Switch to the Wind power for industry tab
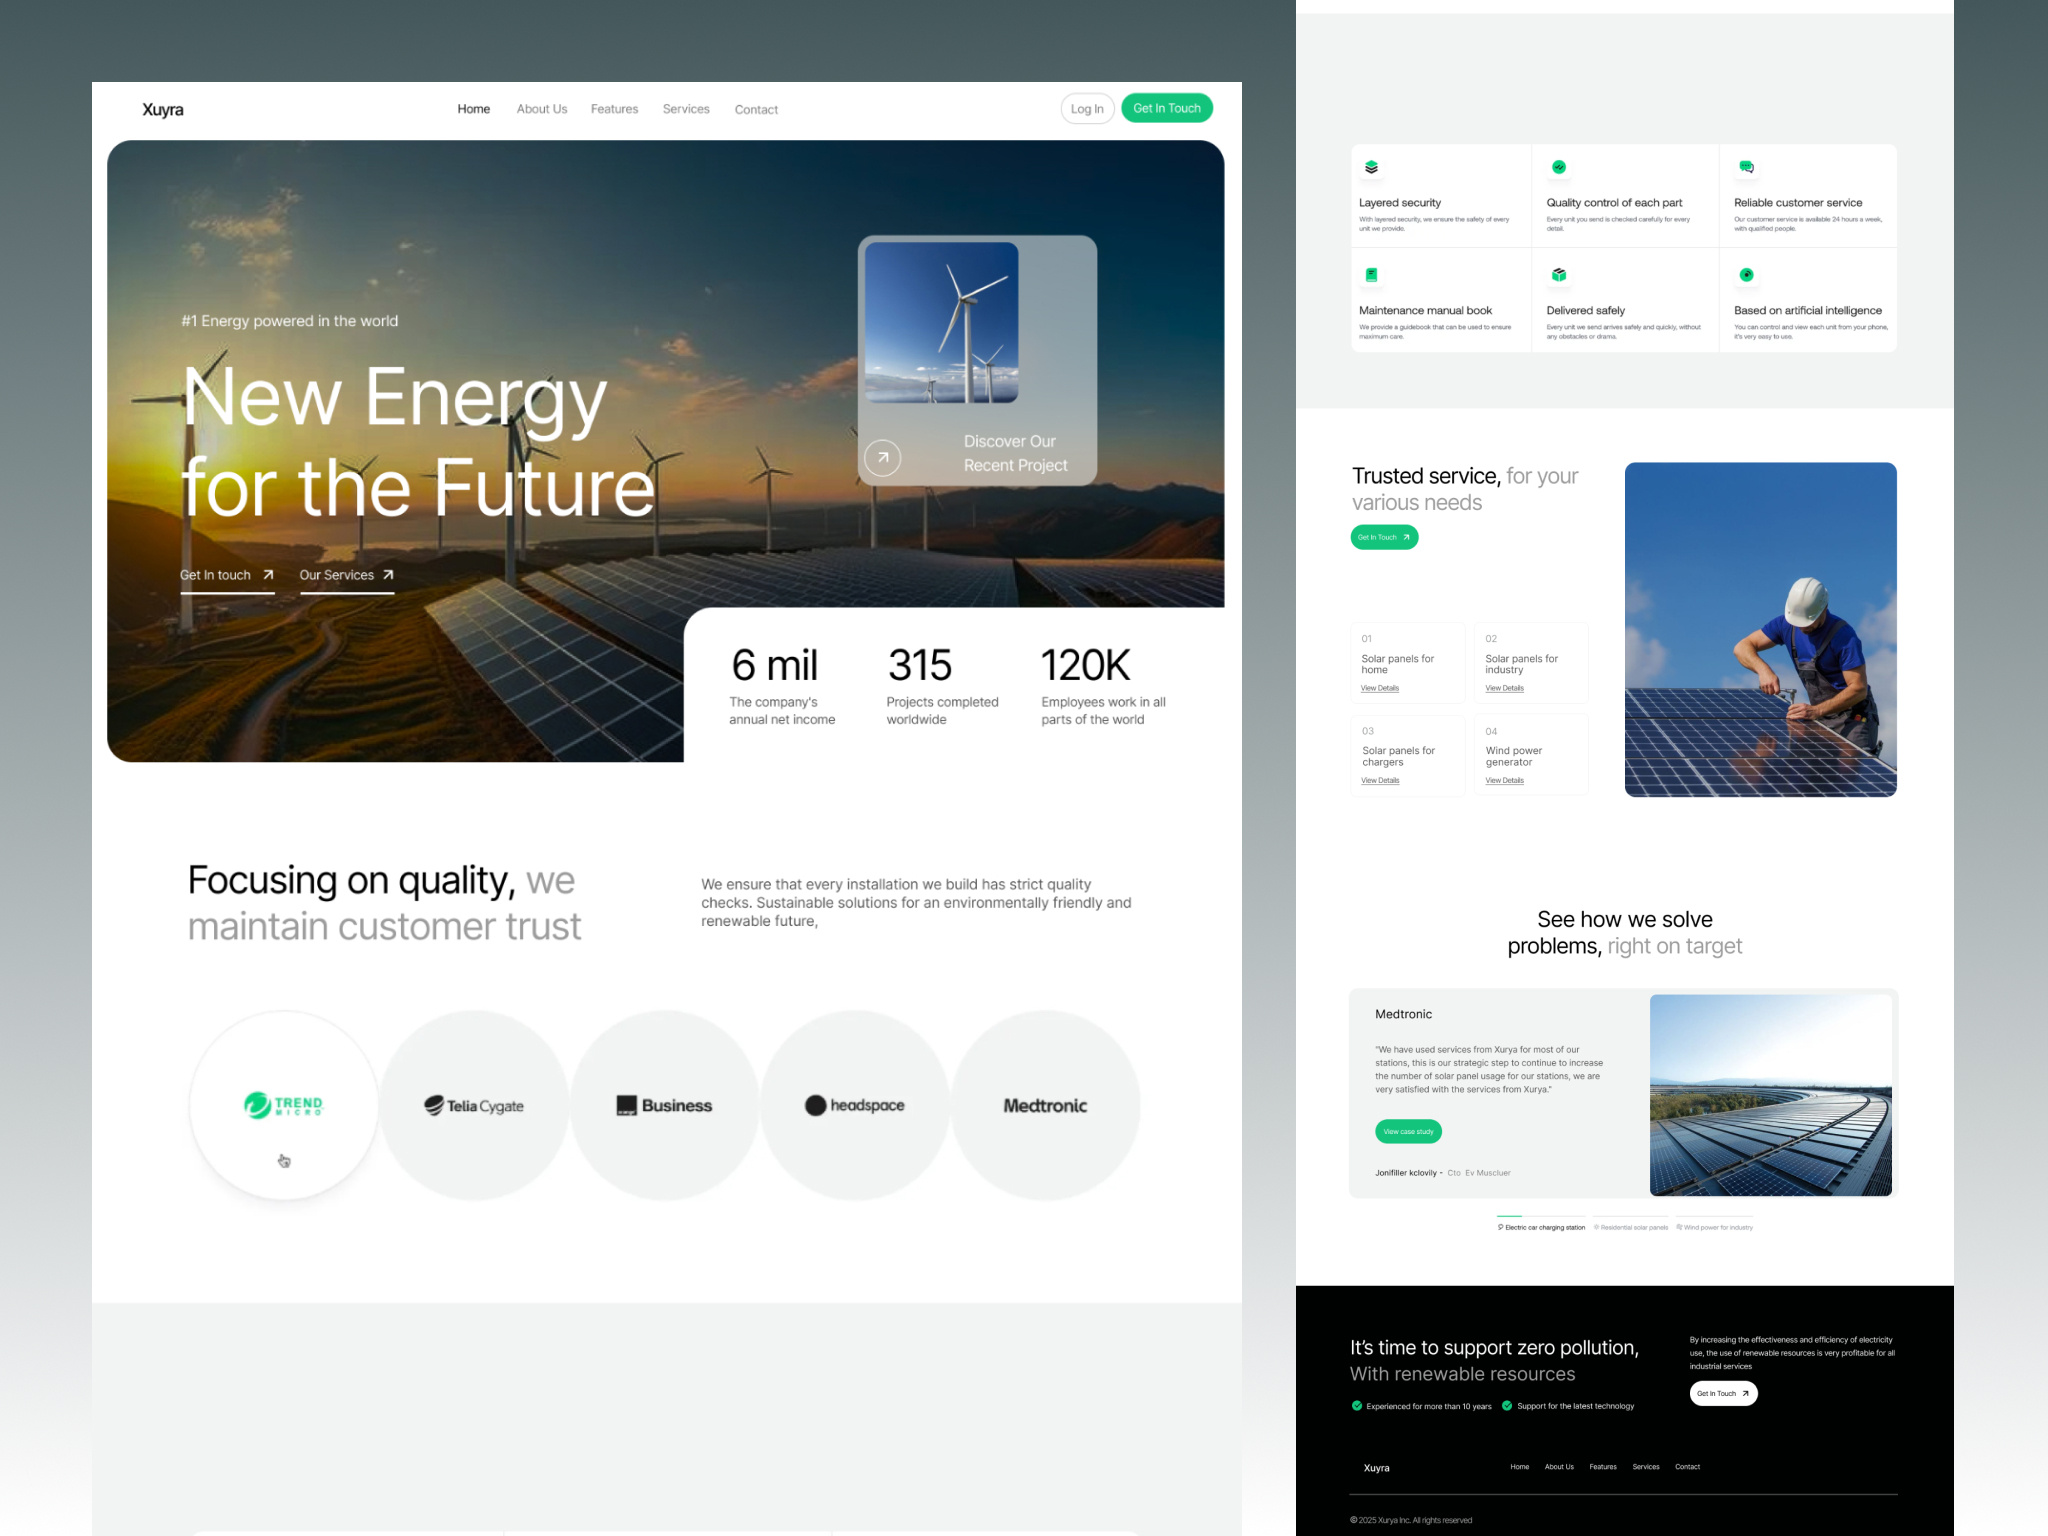 point(1718,1226)
